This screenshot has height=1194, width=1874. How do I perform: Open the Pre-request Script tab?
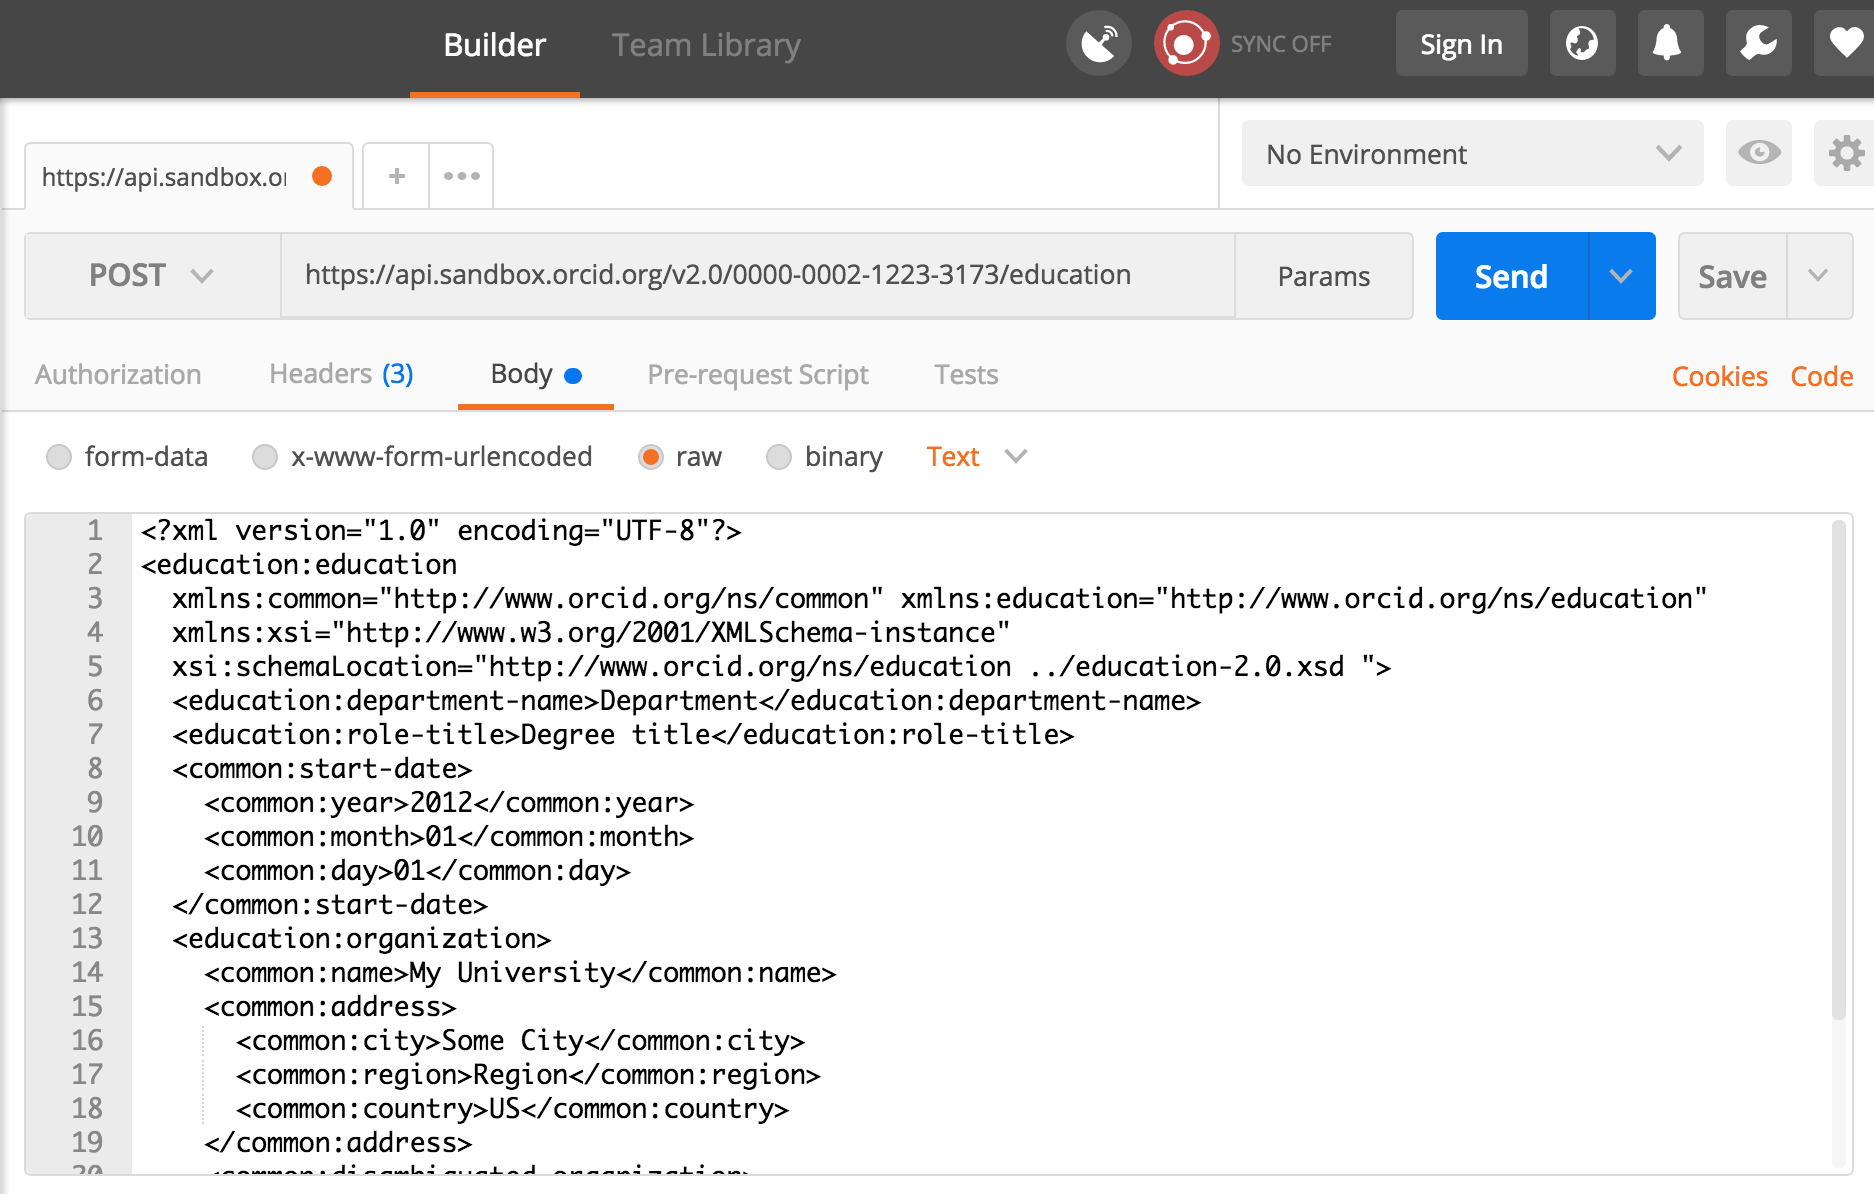point(758,374)
